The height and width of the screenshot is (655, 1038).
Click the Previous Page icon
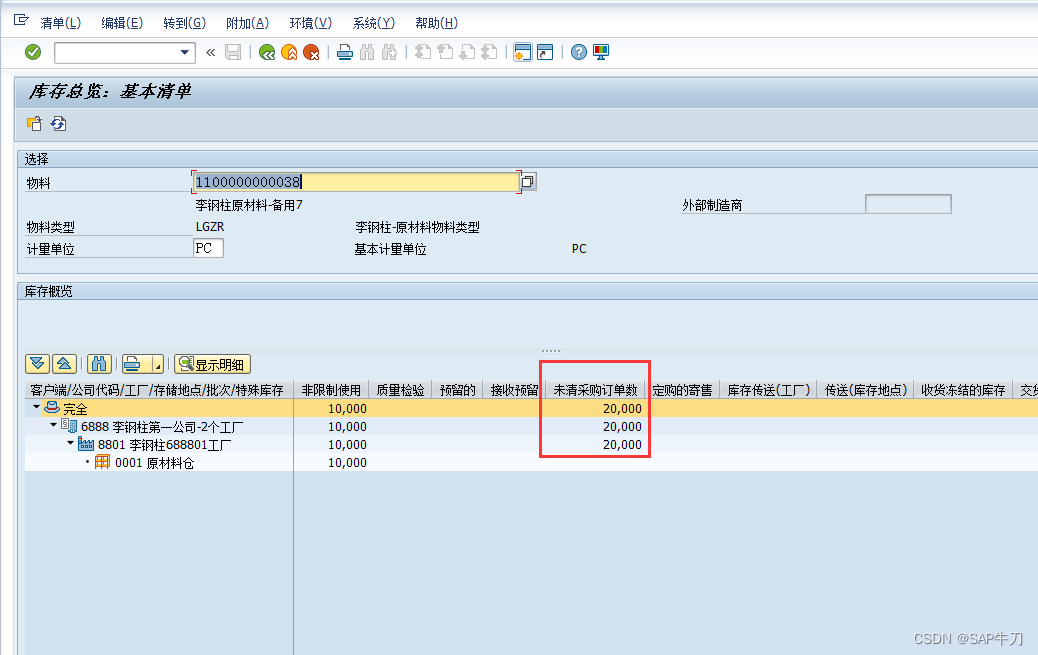click(446, 52)
